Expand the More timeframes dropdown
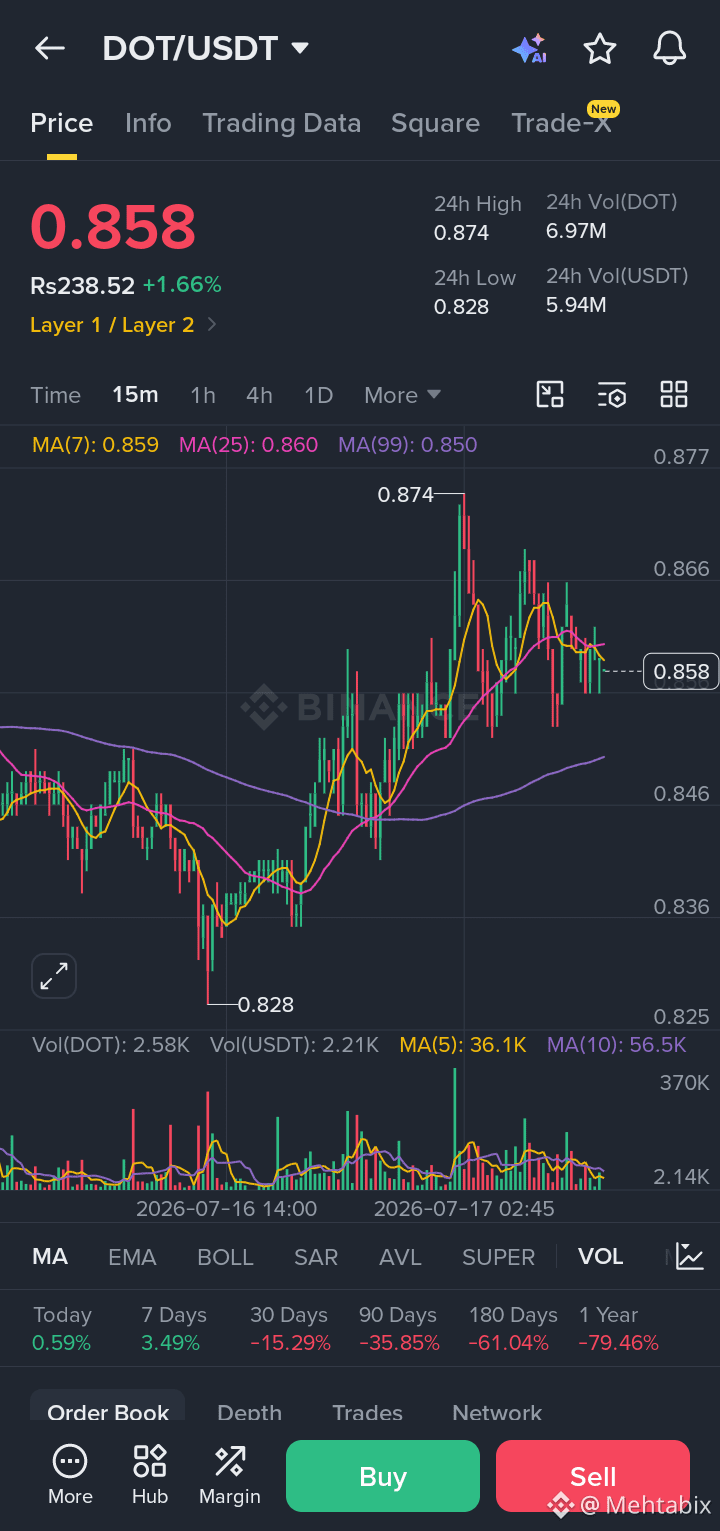Image resolution: width=720 pixels, height=1531 pixels. click(402, 395)
